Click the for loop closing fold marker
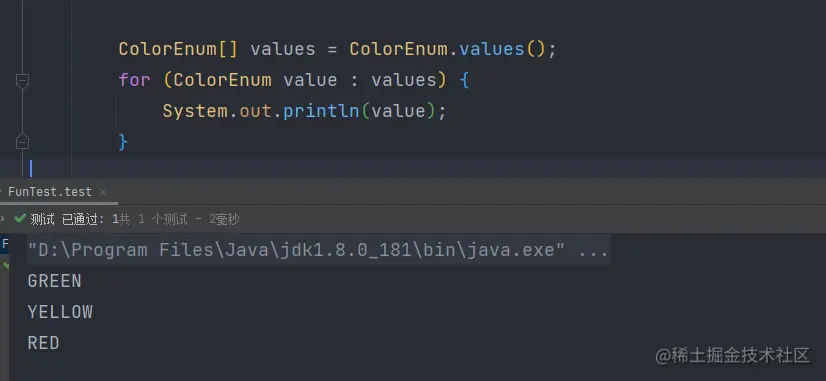 click(x=22, y=141)
